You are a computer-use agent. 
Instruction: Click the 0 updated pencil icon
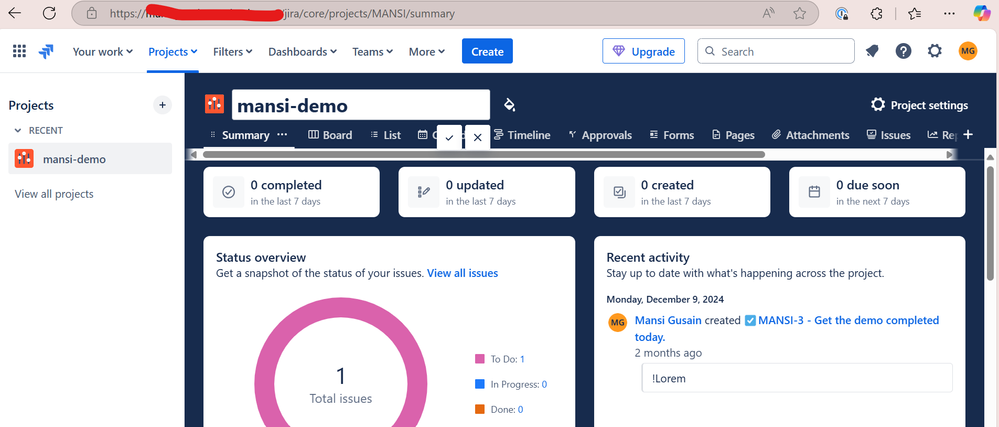pos(424,192)
